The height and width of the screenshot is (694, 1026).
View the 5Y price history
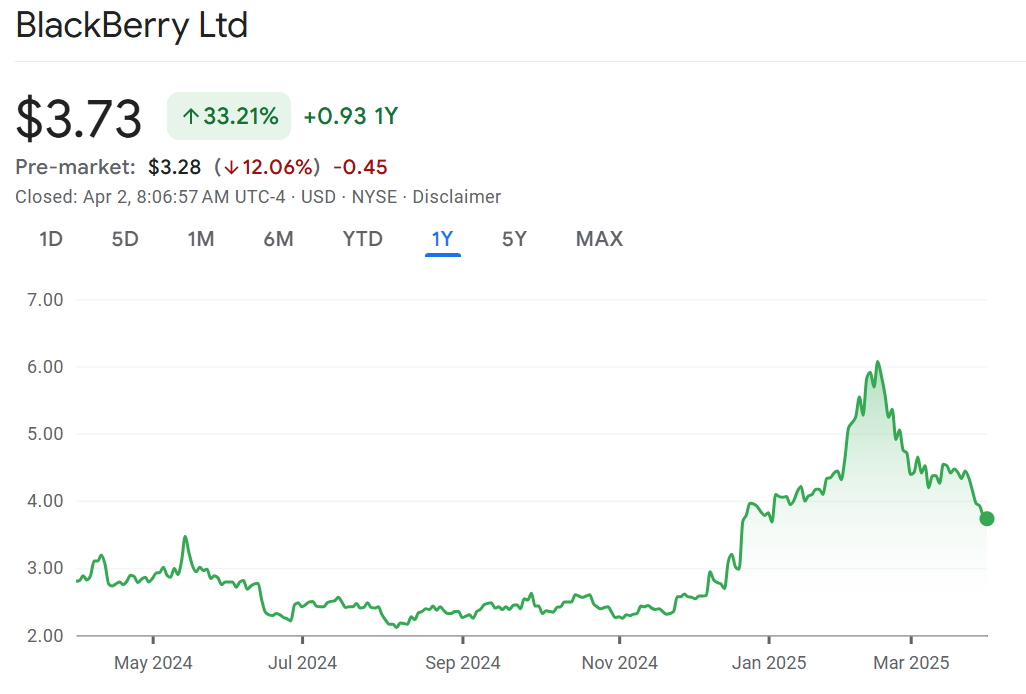coord(514,239)
